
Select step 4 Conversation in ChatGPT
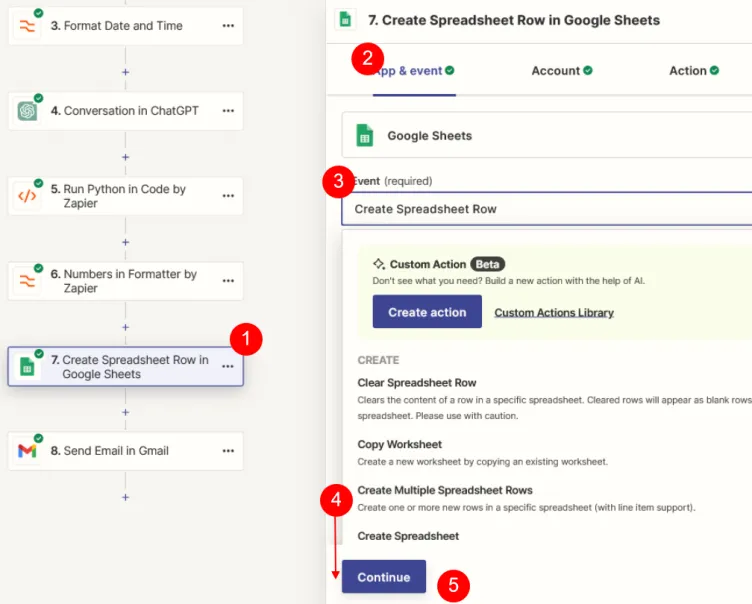126,111
